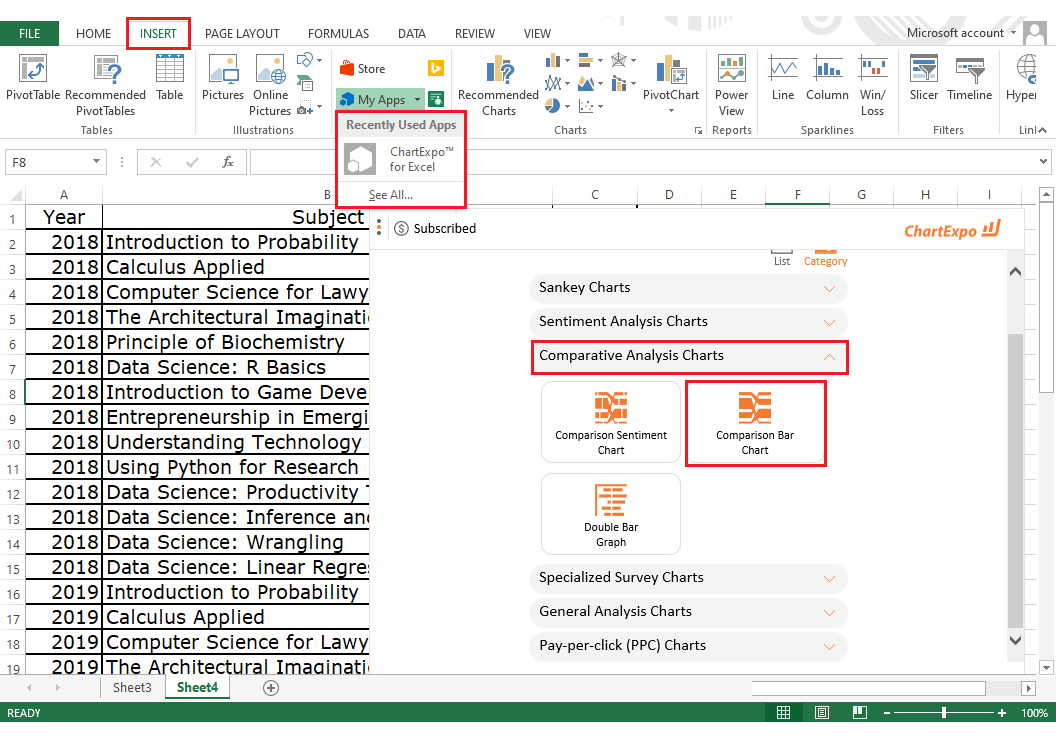The width and height of the screenshot is (1056, 738).
Task: Open the Office Store app button
Action: [x=363, y=69]
